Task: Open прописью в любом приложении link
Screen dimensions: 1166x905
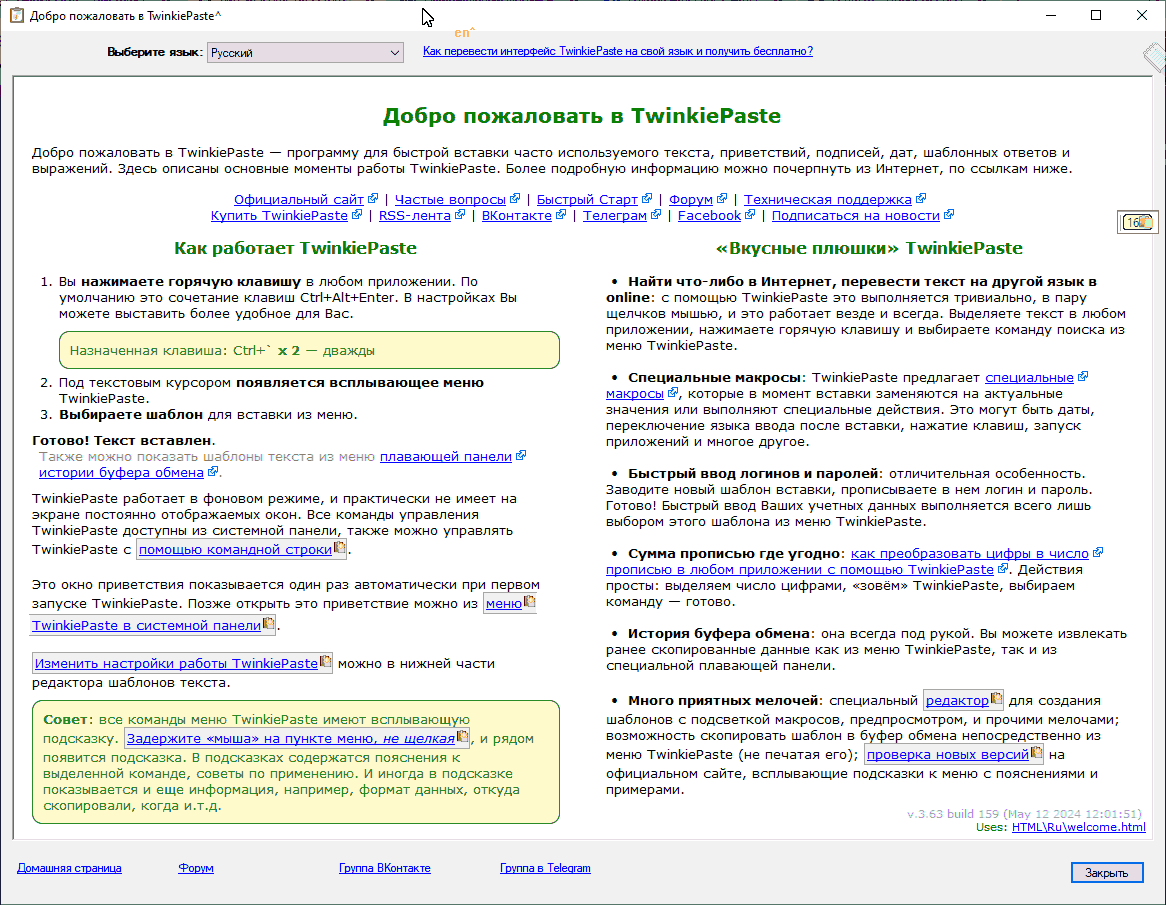Action: coord(799,569)
